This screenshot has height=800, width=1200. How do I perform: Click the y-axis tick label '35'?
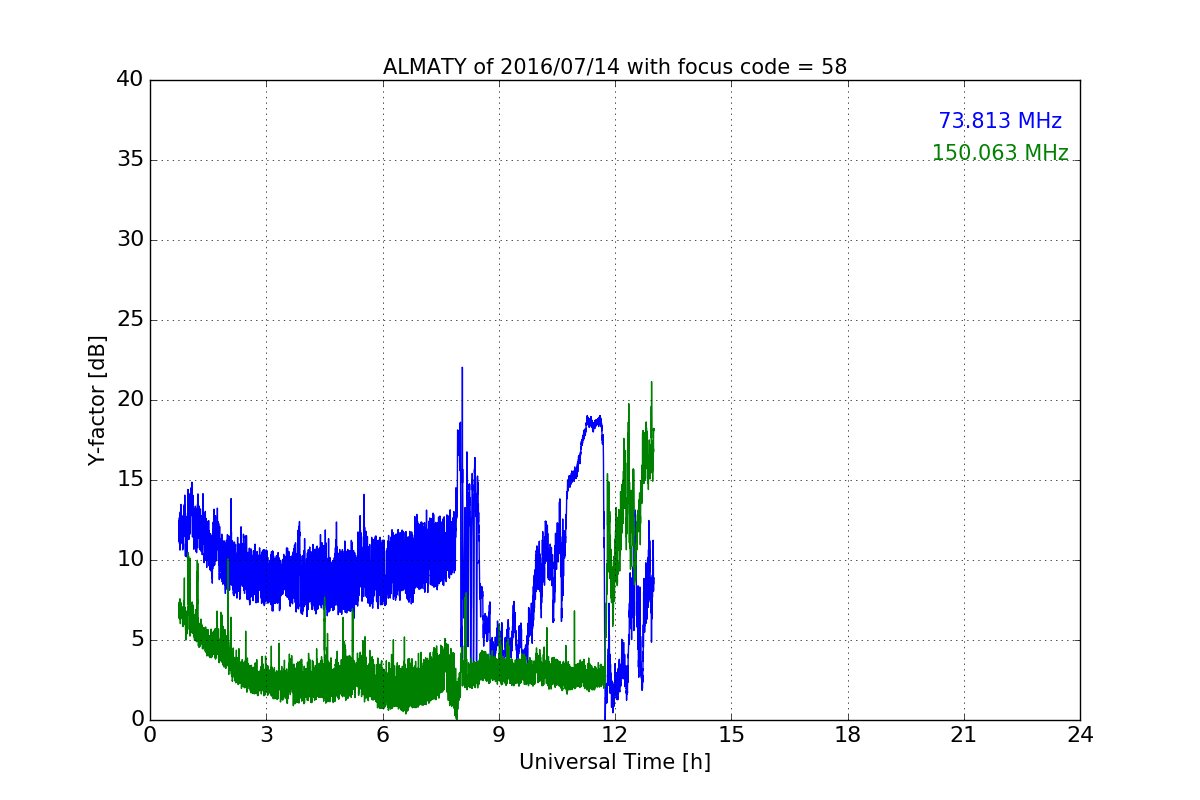tap(130, 160)
